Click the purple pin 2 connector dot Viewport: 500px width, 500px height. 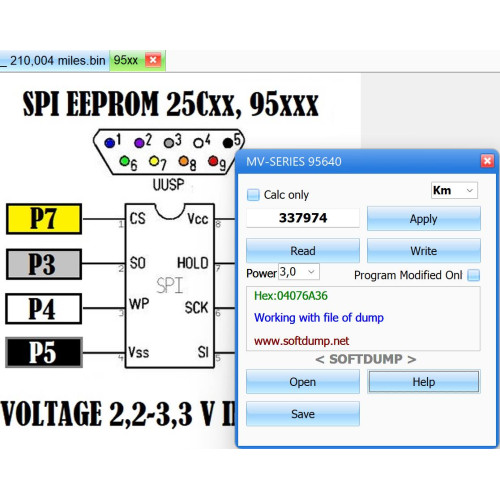click(x=139, y=143)
